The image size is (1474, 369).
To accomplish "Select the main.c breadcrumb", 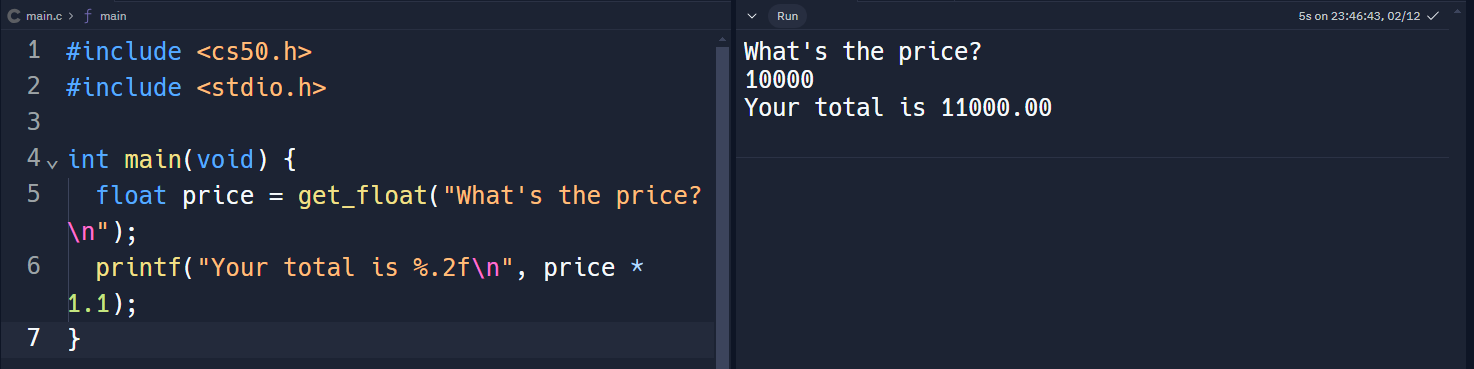I will [43, 16].
